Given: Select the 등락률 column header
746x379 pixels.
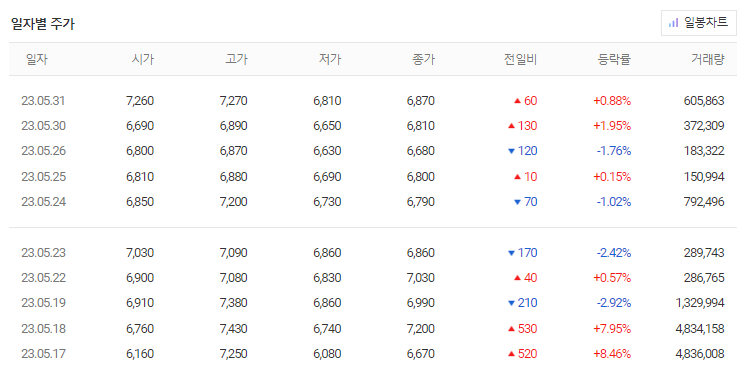Looking at the screenshot, I should 614,59.
